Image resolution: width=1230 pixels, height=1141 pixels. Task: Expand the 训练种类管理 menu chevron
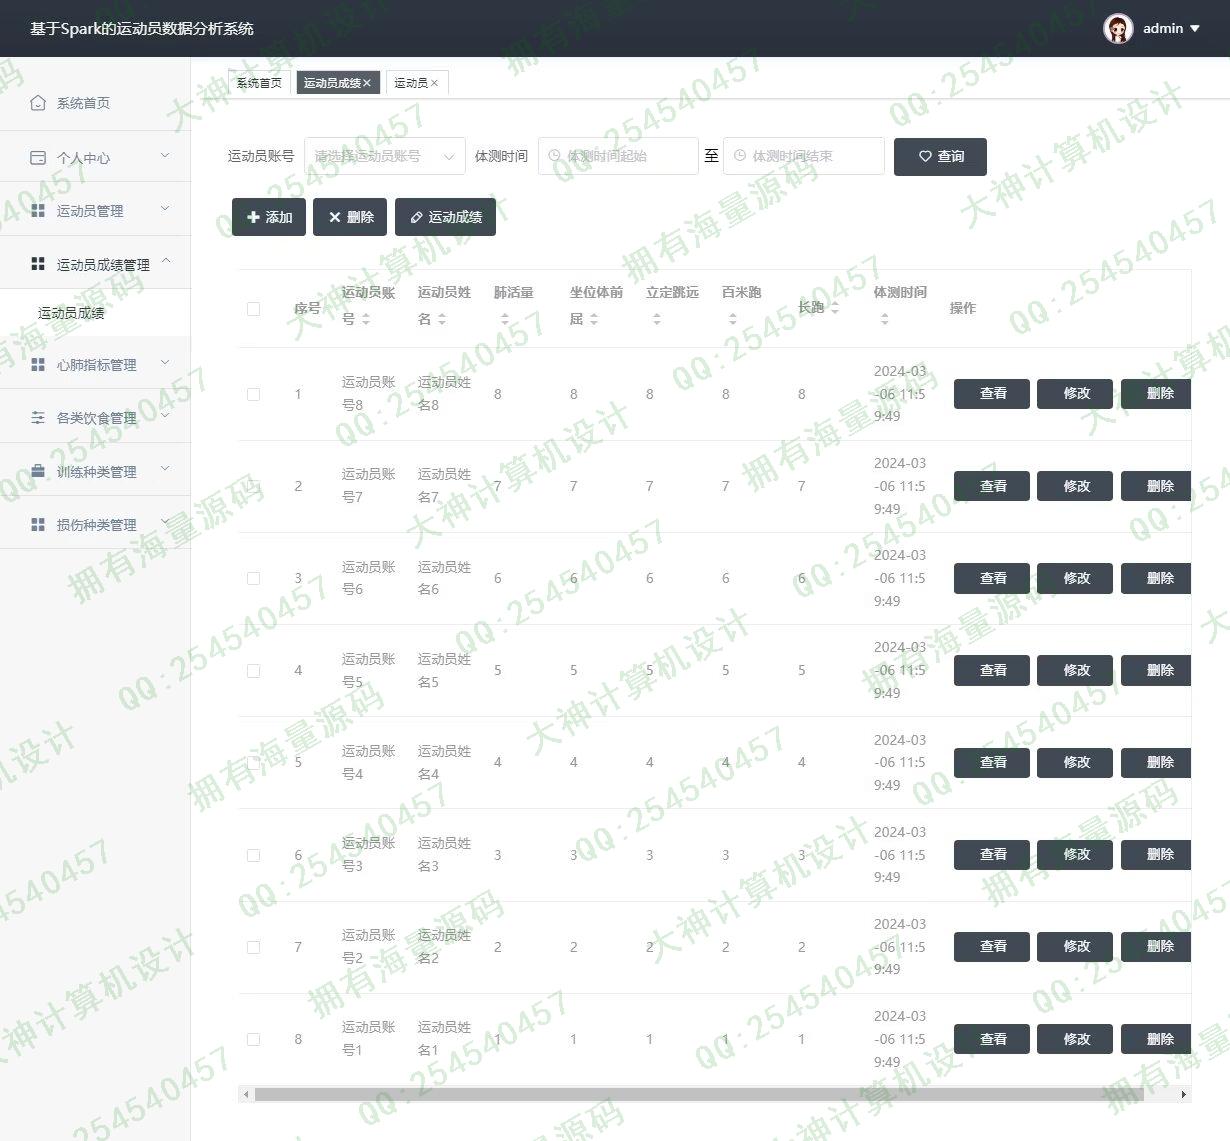(x=166, y=469)
